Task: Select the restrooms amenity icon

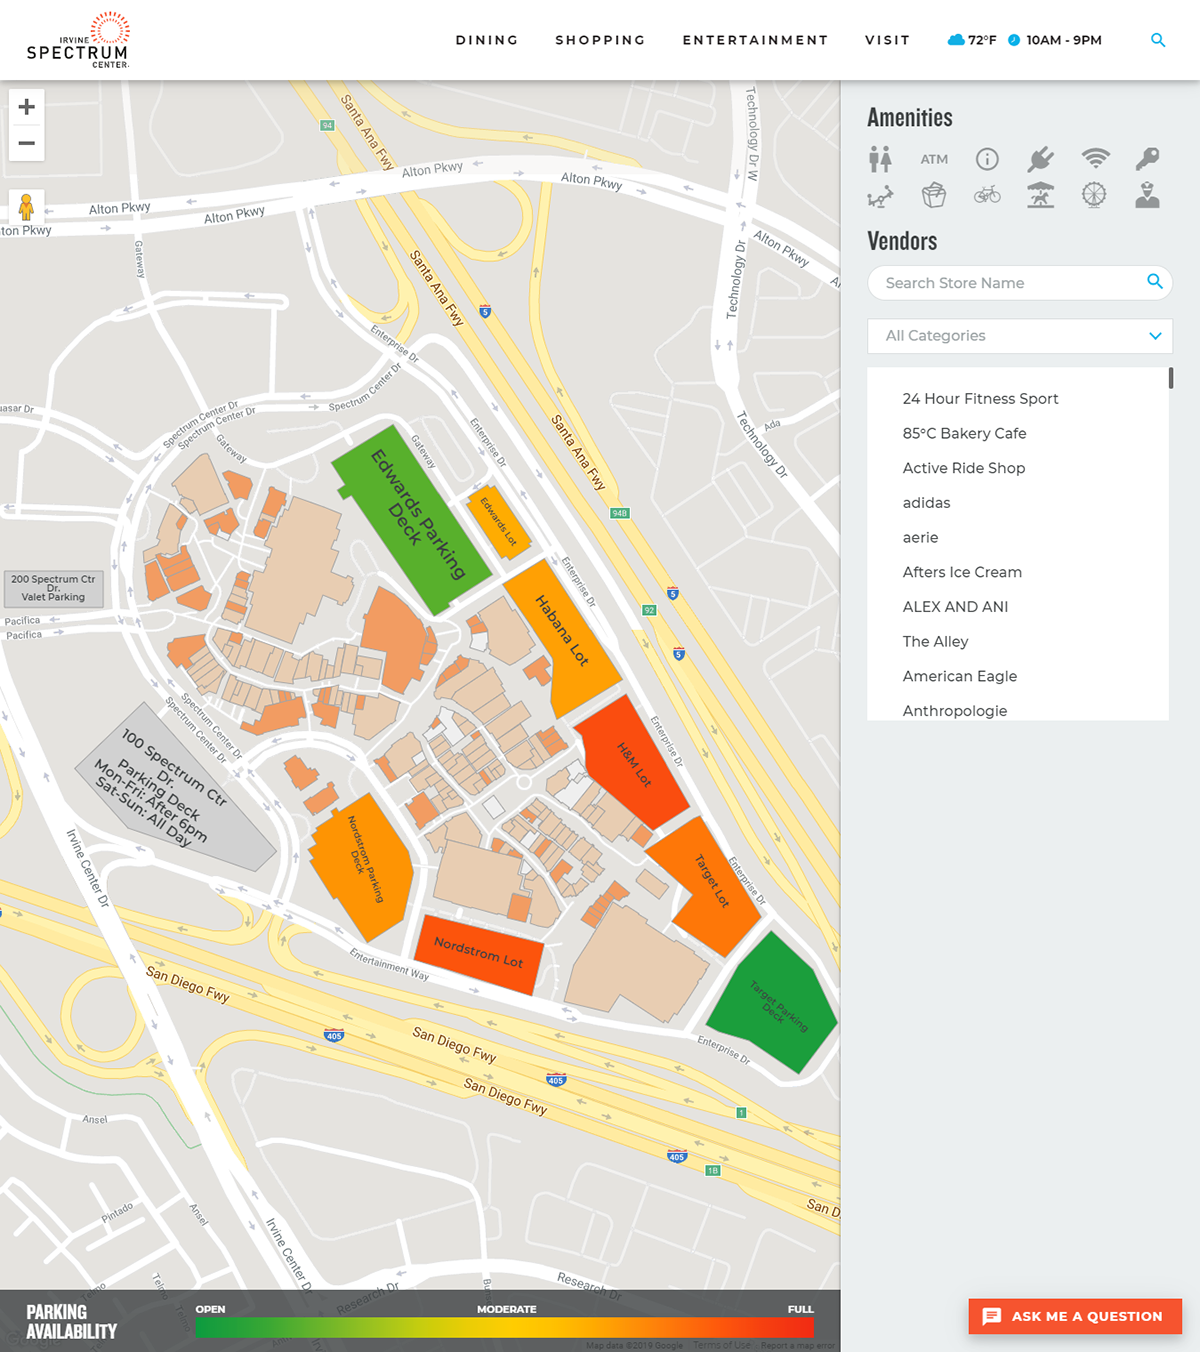Action: (x=881, y=158)
